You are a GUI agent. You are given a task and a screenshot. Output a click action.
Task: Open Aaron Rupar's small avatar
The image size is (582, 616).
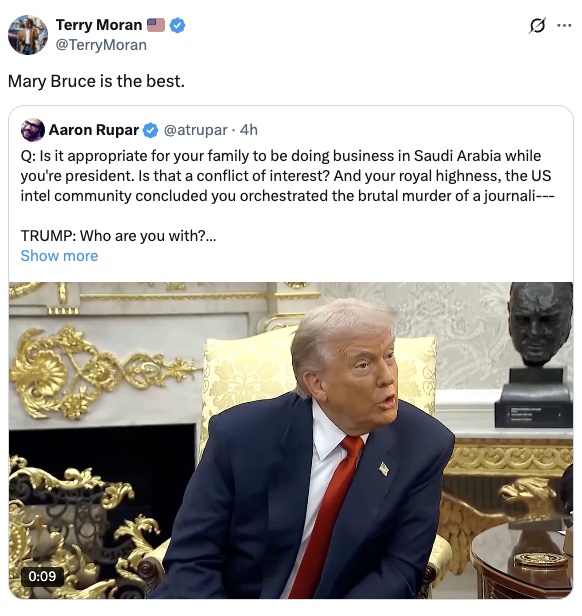[x=33, y=130]
